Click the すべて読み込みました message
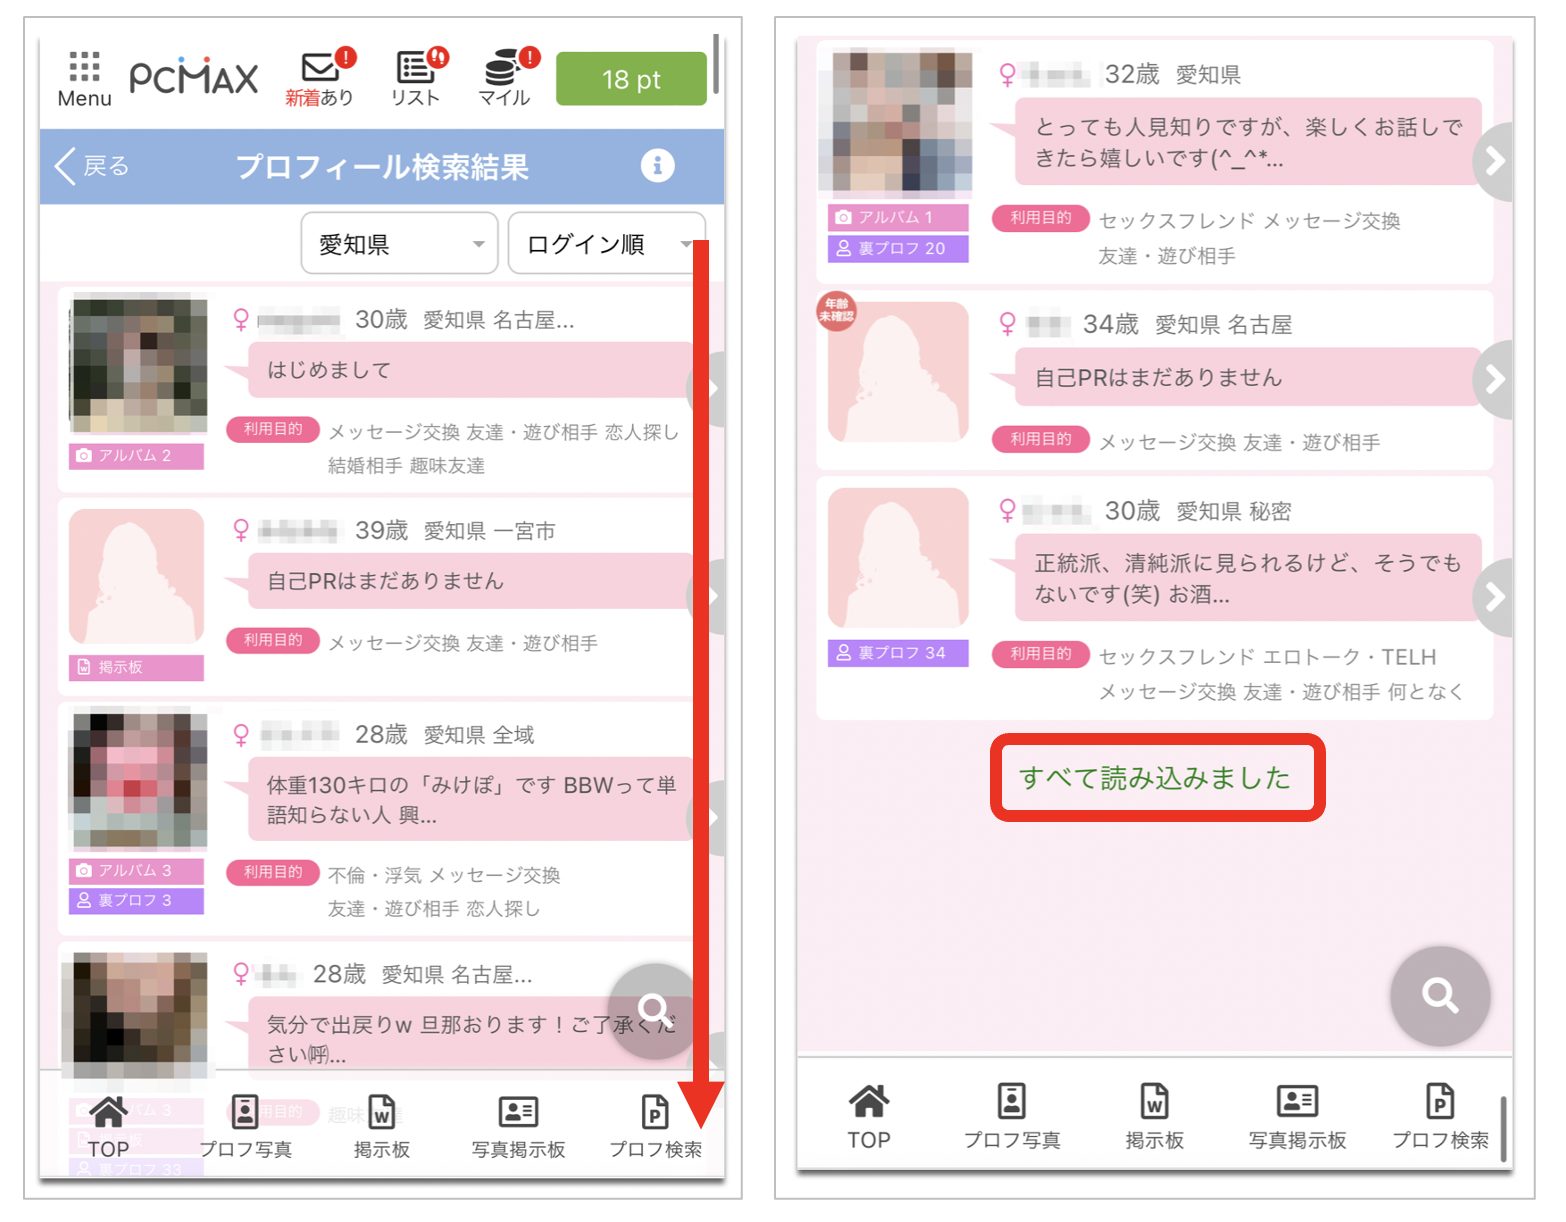The height and width of the screenshot is (1222, 1566). point(1156,778)
